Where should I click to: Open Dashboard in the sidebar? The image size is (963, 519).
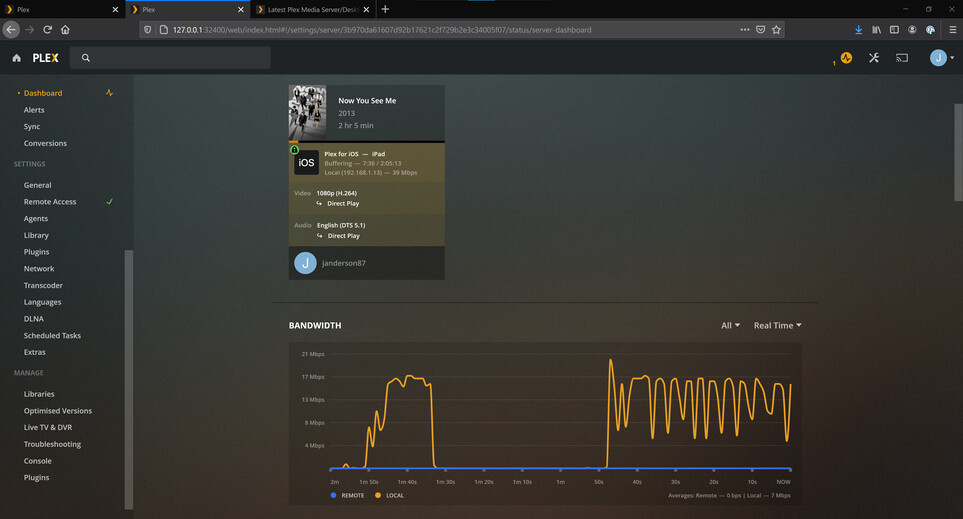(43, 93)
